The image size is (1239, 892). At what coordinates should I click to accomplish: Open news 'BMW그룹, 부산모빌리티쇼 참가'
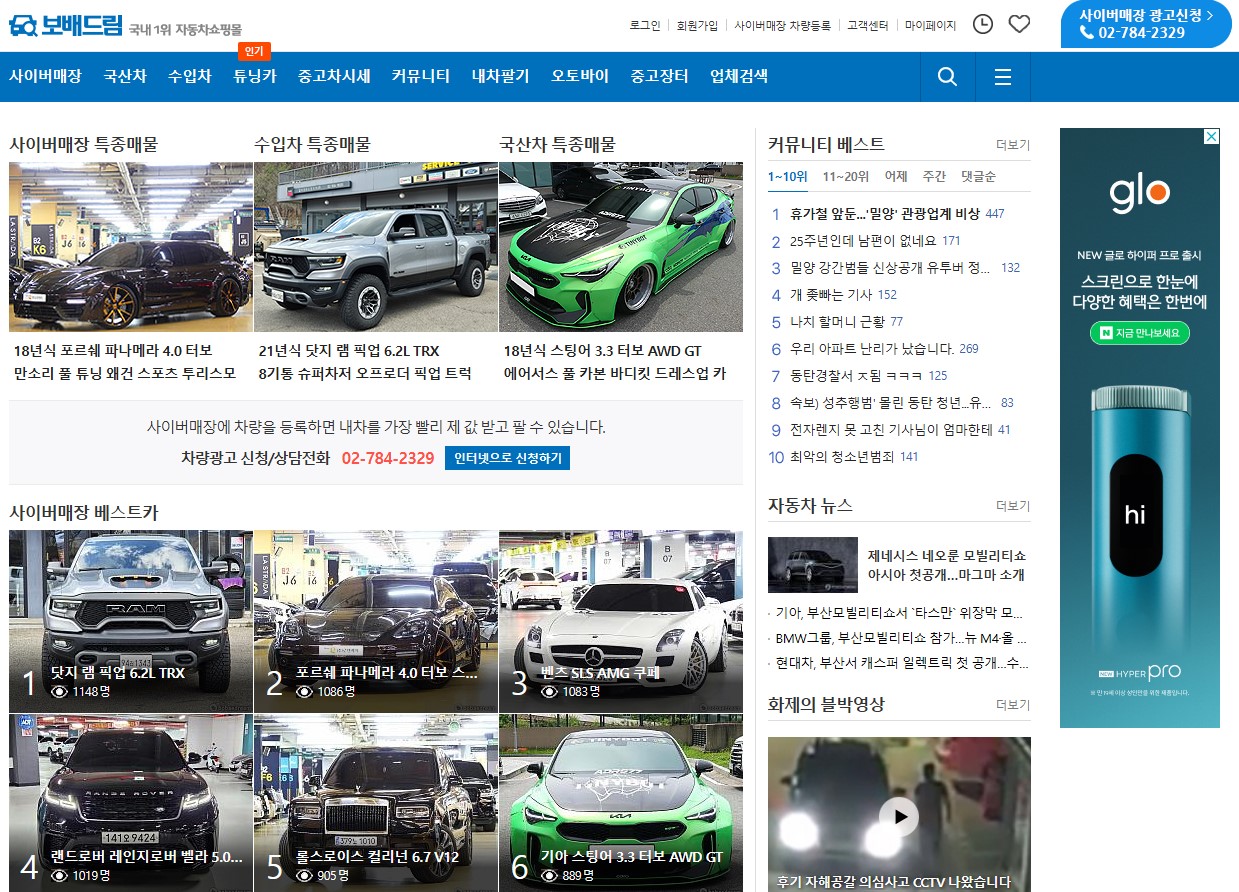(901, 638)
